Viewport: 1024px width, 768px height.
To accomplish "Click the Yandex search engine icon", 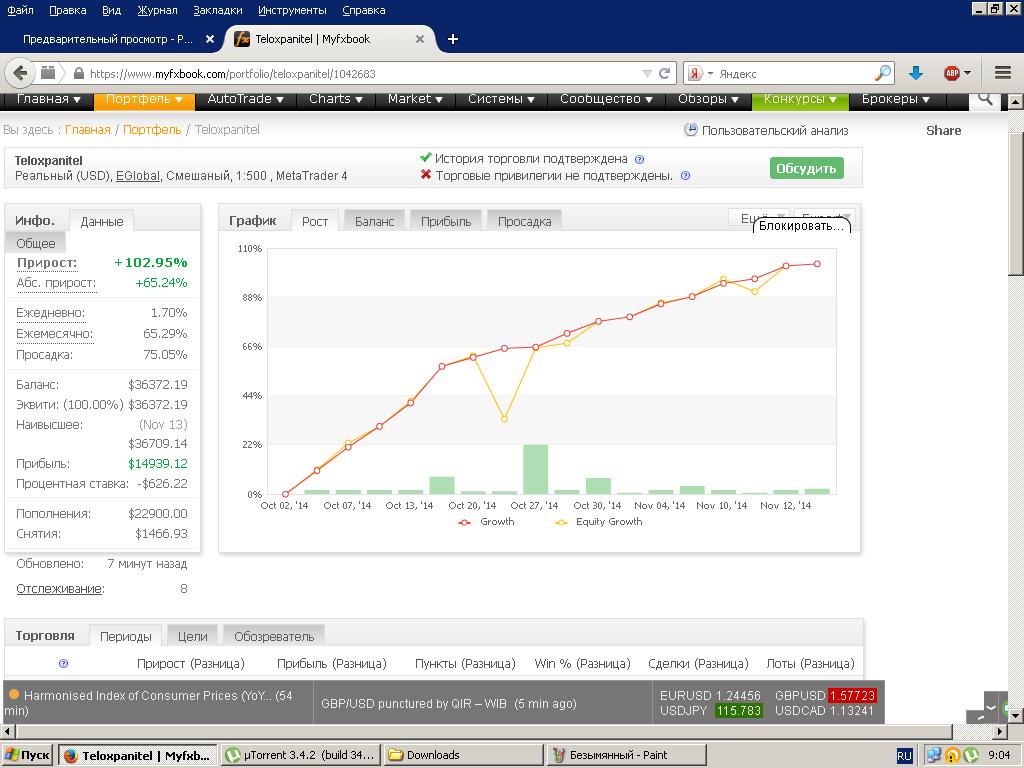I will pos(695,73).
